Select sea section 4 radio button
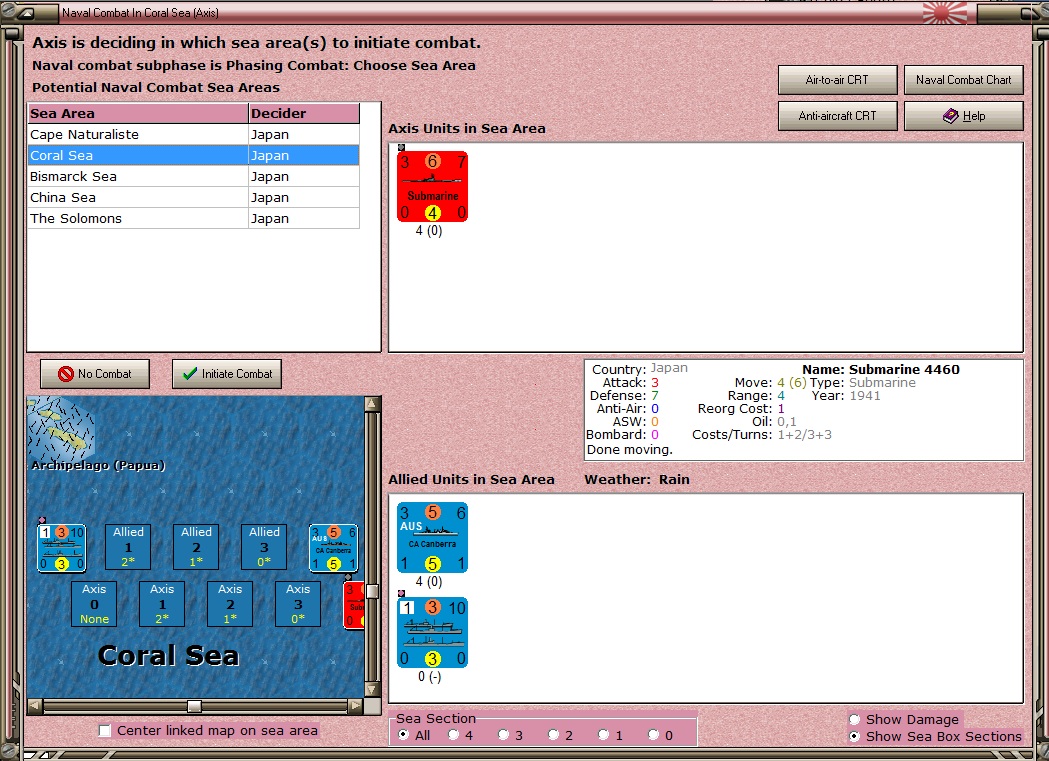The height and width of the screenshot is (761, 1049). [x=454, y=735]
